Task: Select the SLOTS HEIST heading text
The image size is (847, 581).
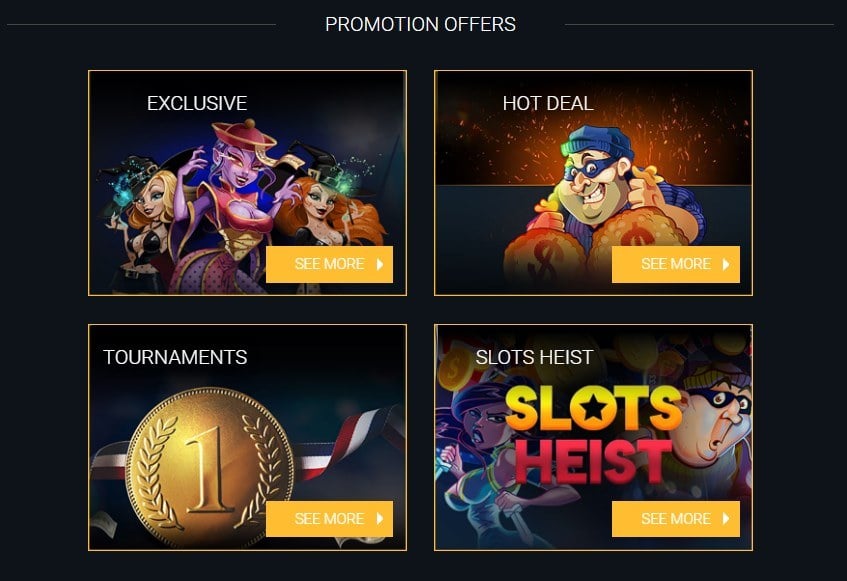Action: [534, 354]
